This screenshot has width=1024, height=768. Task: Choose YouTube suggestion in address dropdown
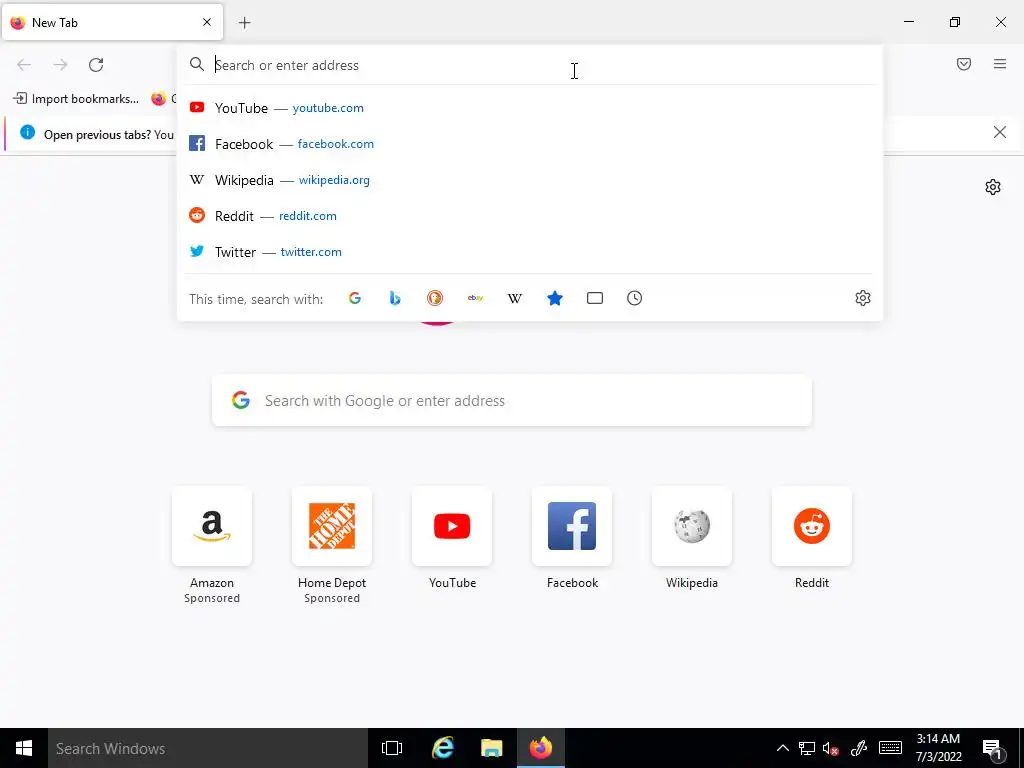(x=530, y=108)
